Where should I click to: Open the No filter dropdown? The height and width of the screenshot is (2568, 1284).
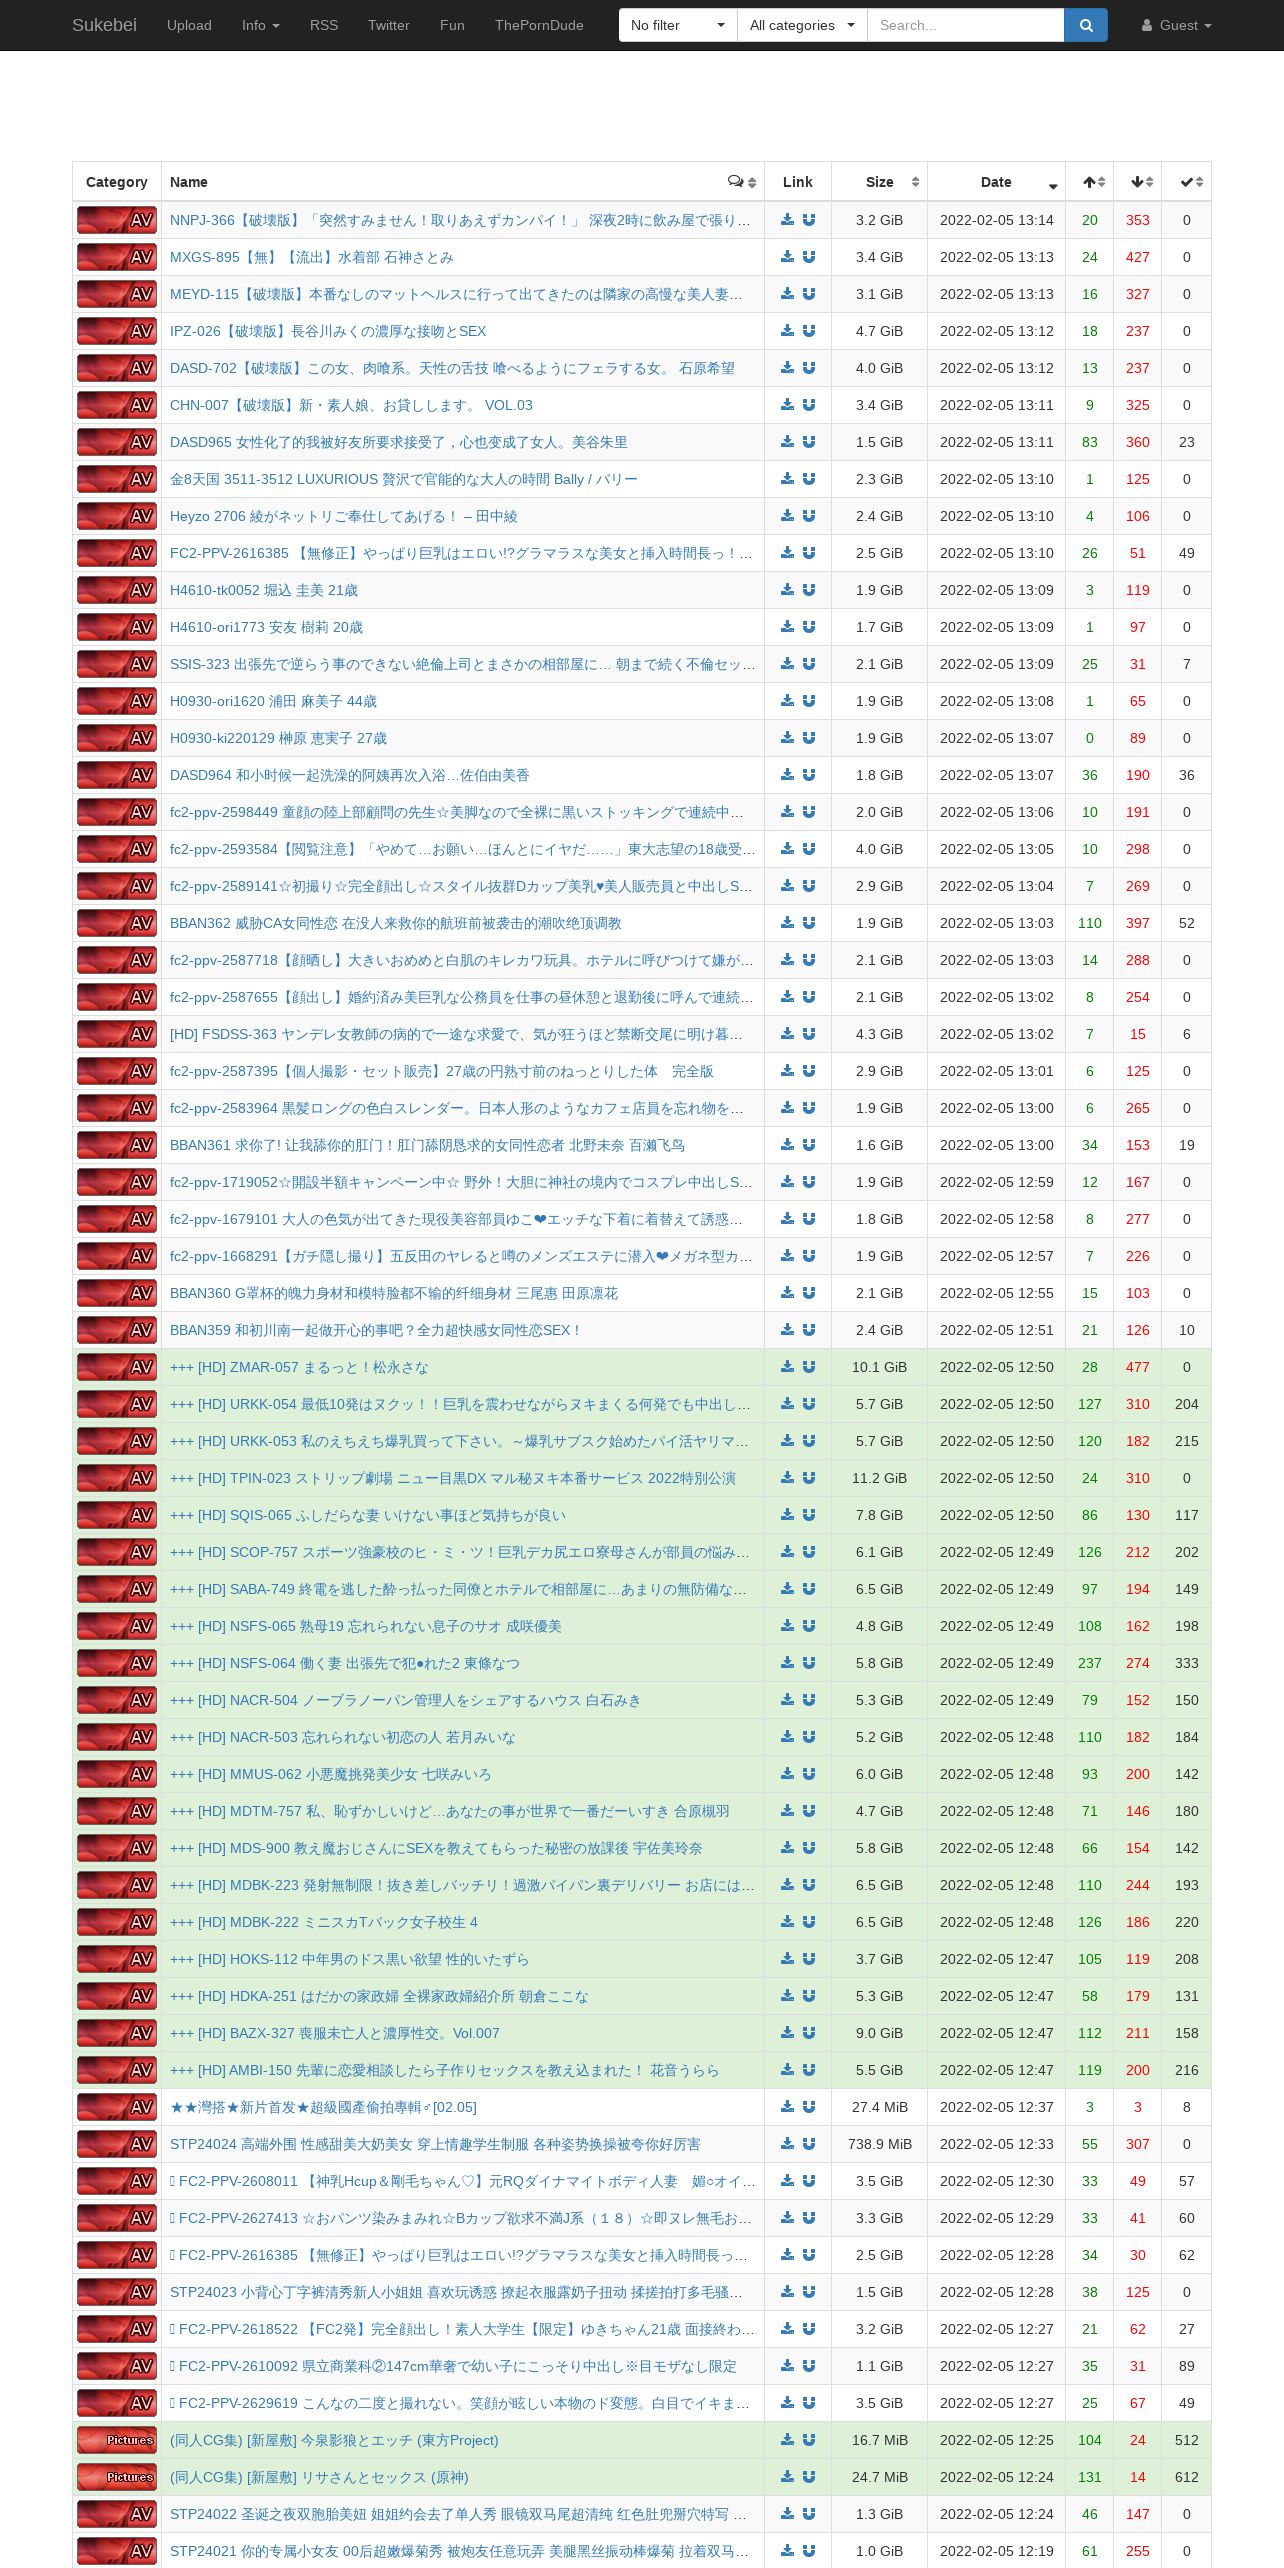678,25
